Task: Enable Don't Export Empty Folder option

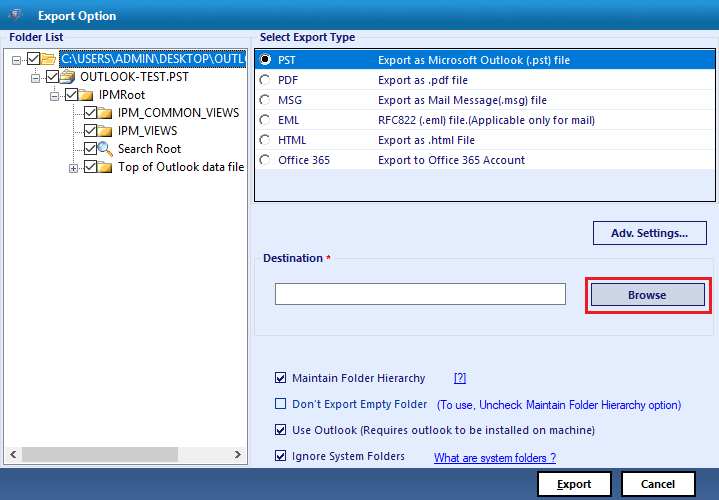Action: click(280, 404)
